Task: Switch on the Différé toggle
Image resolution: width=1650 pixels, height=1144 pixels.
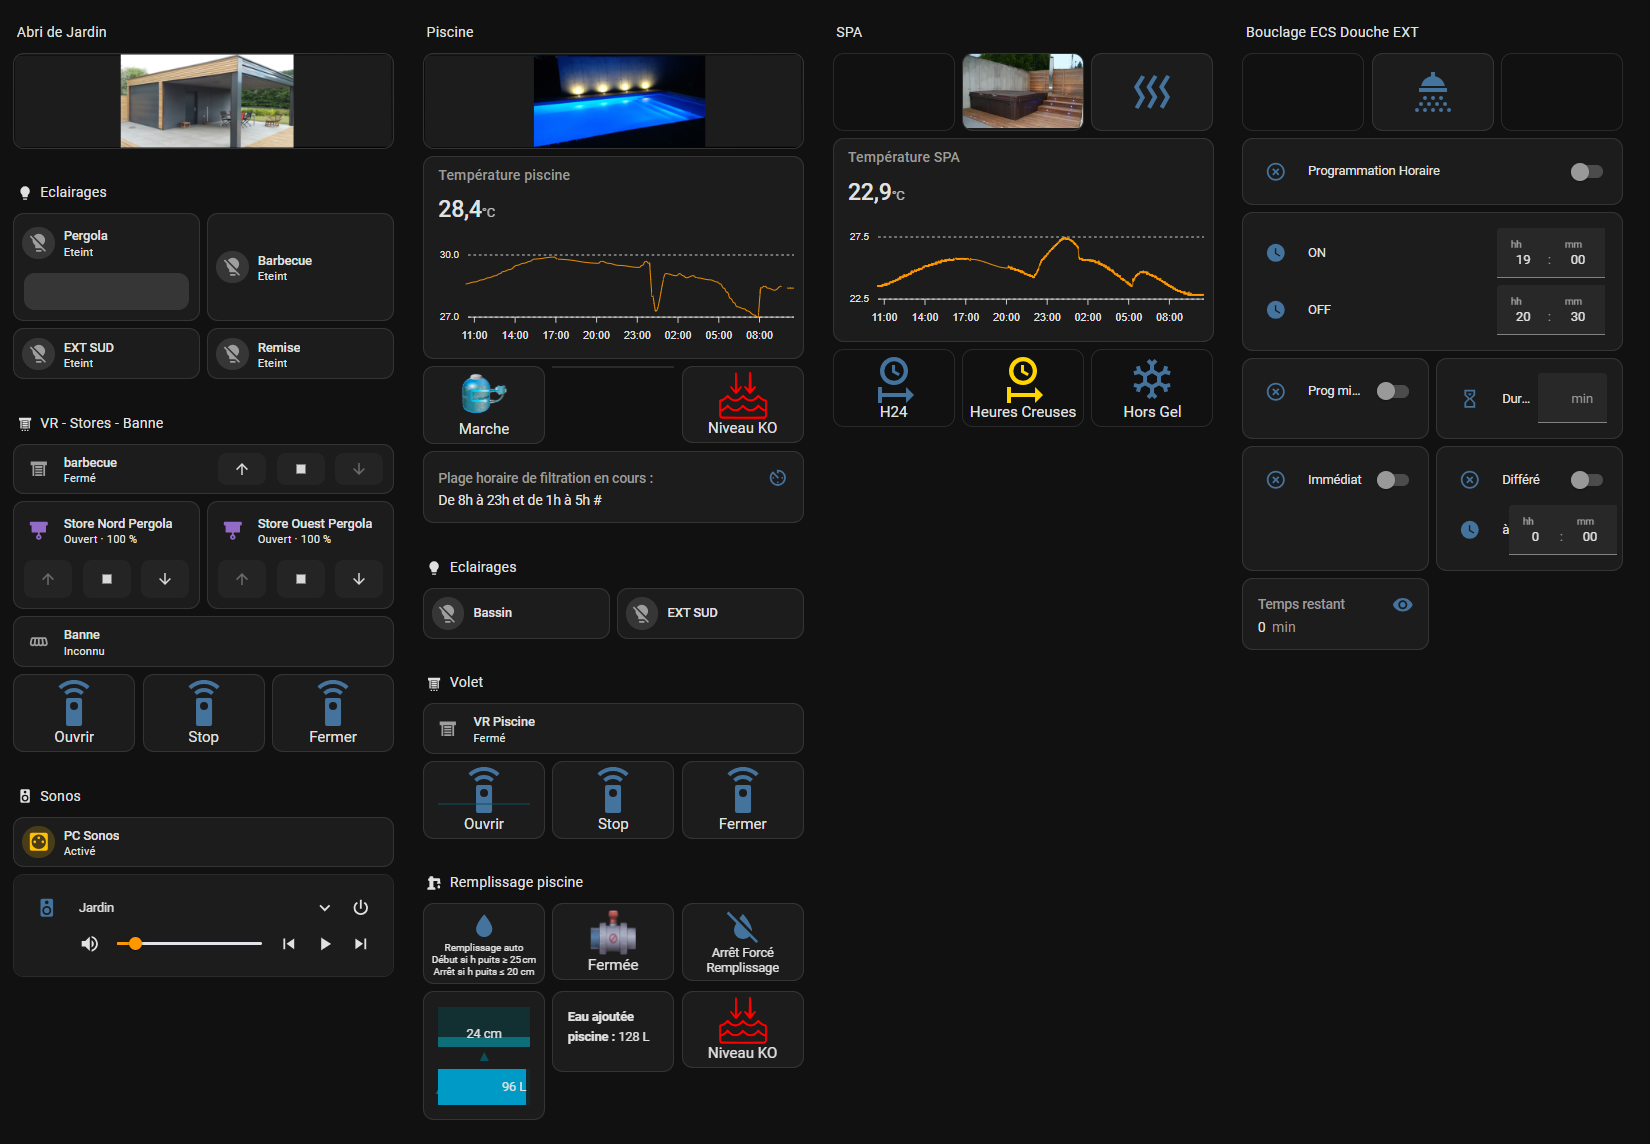Action: click(x=1586, y=480)
